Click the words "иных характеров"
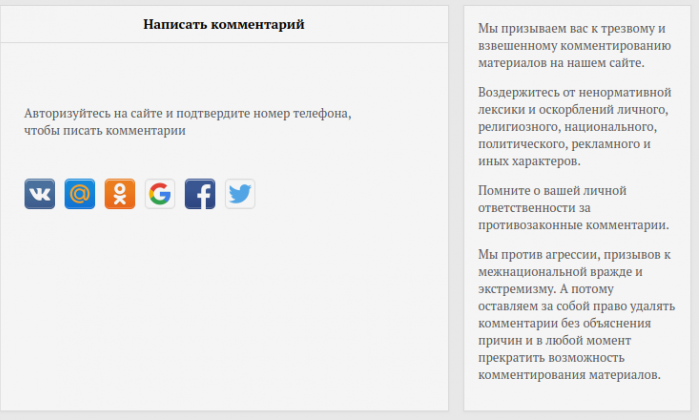The height and width of the screenshot is (420, 699). (528, 161)
